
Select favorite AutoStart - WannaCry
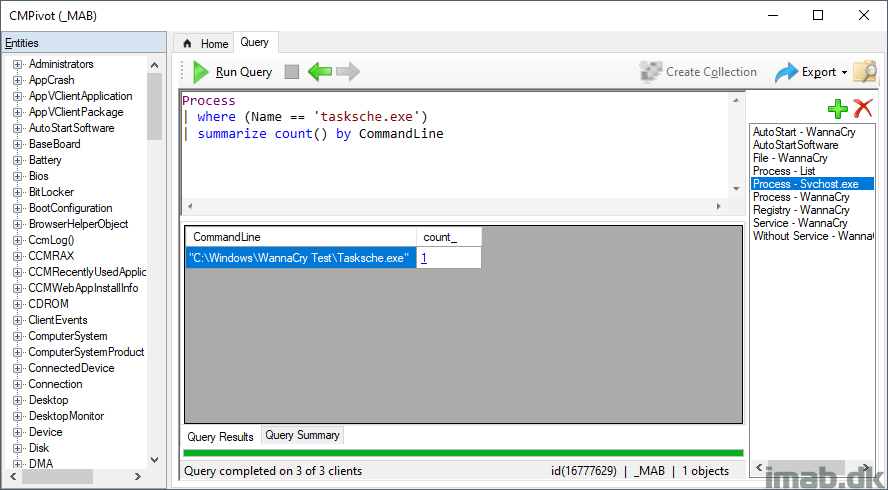point(804,132)
